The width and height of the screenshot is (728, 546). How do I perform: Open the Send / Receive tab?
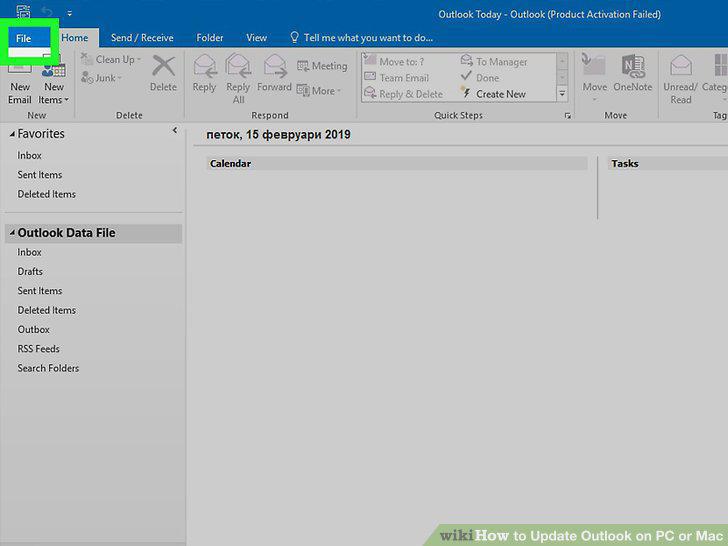pos(142,38)
